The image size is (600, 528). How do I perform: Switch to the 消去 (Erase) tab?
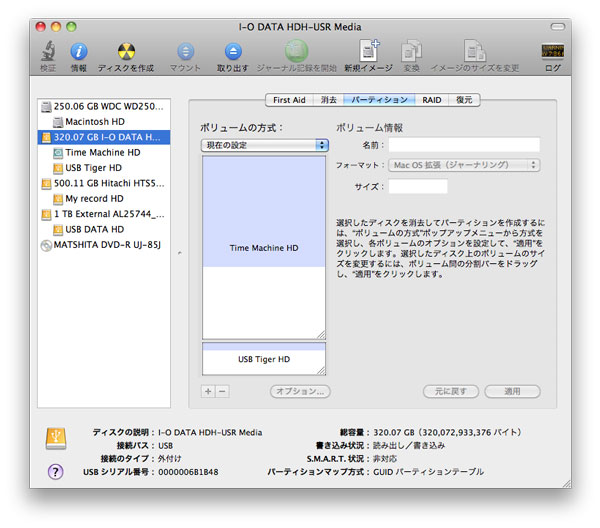(328, 100)
